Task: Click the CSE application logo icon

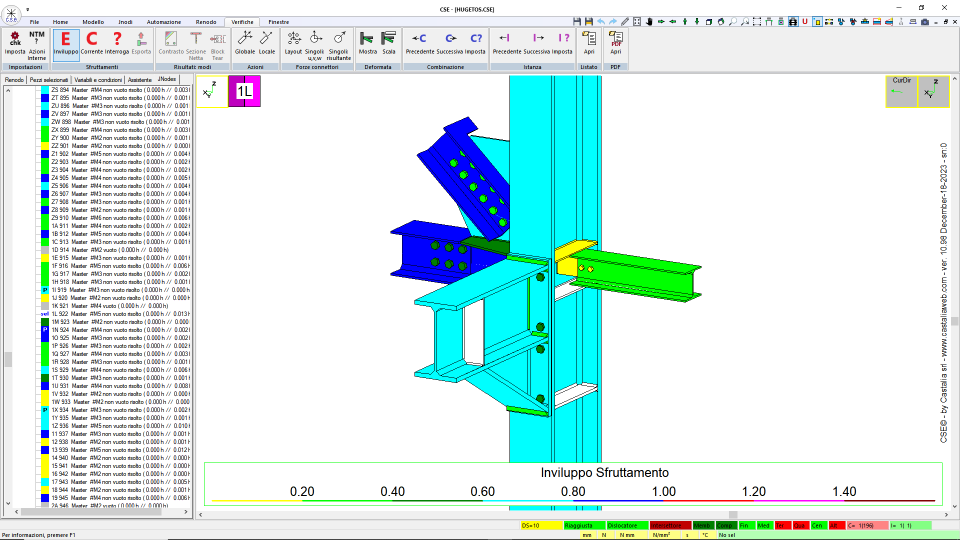Action: [11, 14]
